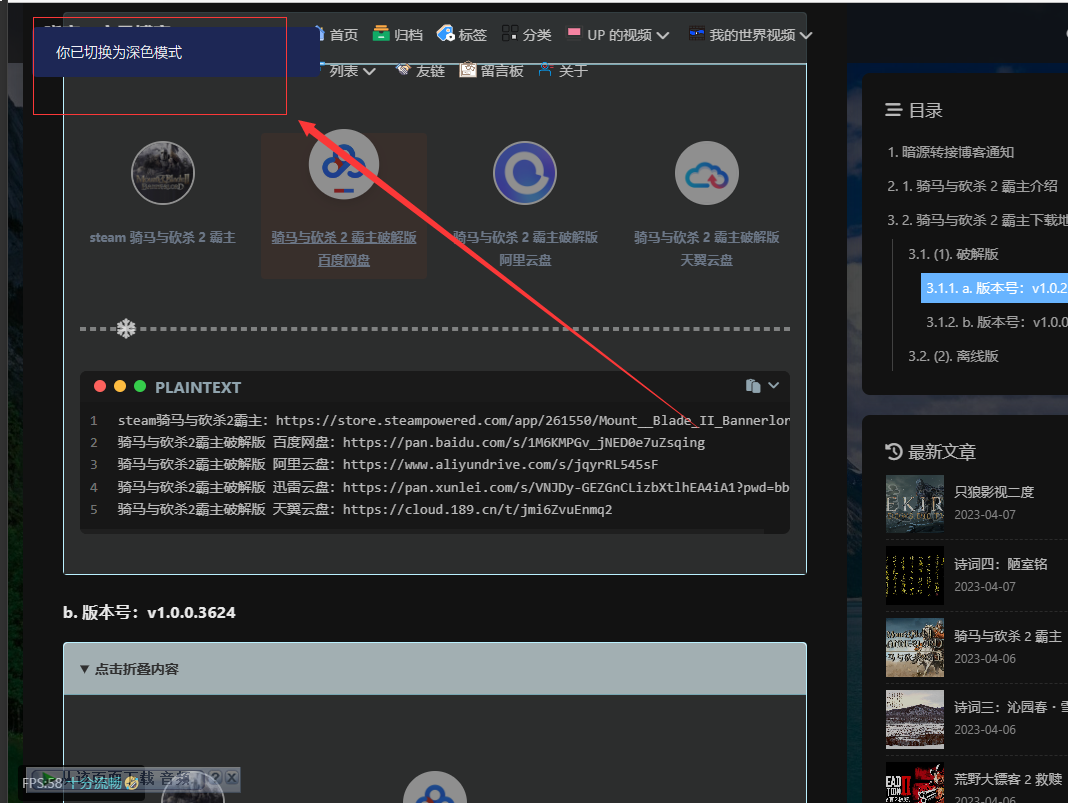This screenshot has width=1068, height=803.
Task: Click the 归档 archive nav icon
Action: pyautogui.click(x=381, y=34)
